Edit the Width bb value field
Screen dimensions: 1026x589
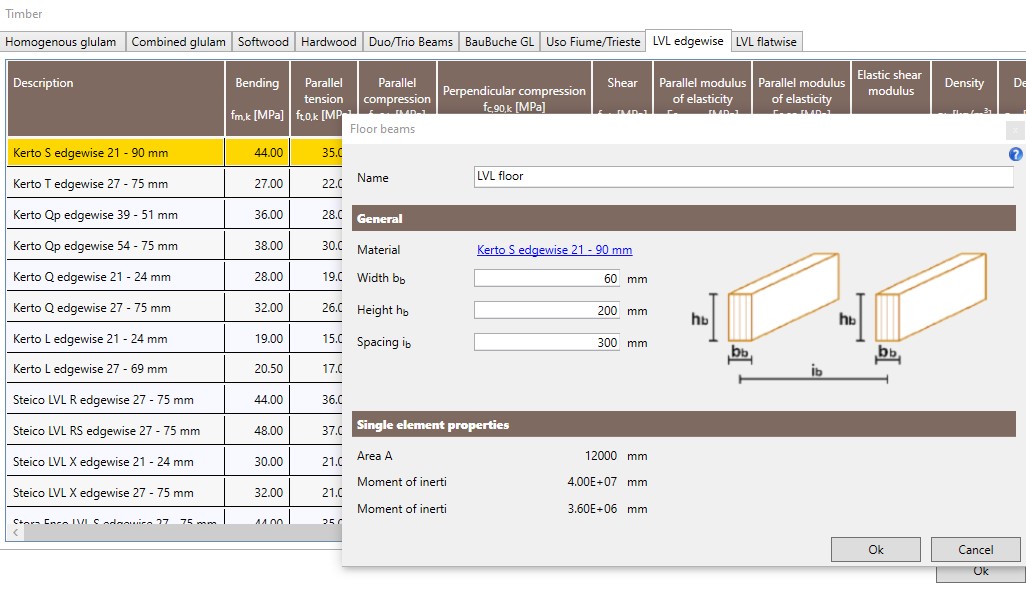[547, 279]
